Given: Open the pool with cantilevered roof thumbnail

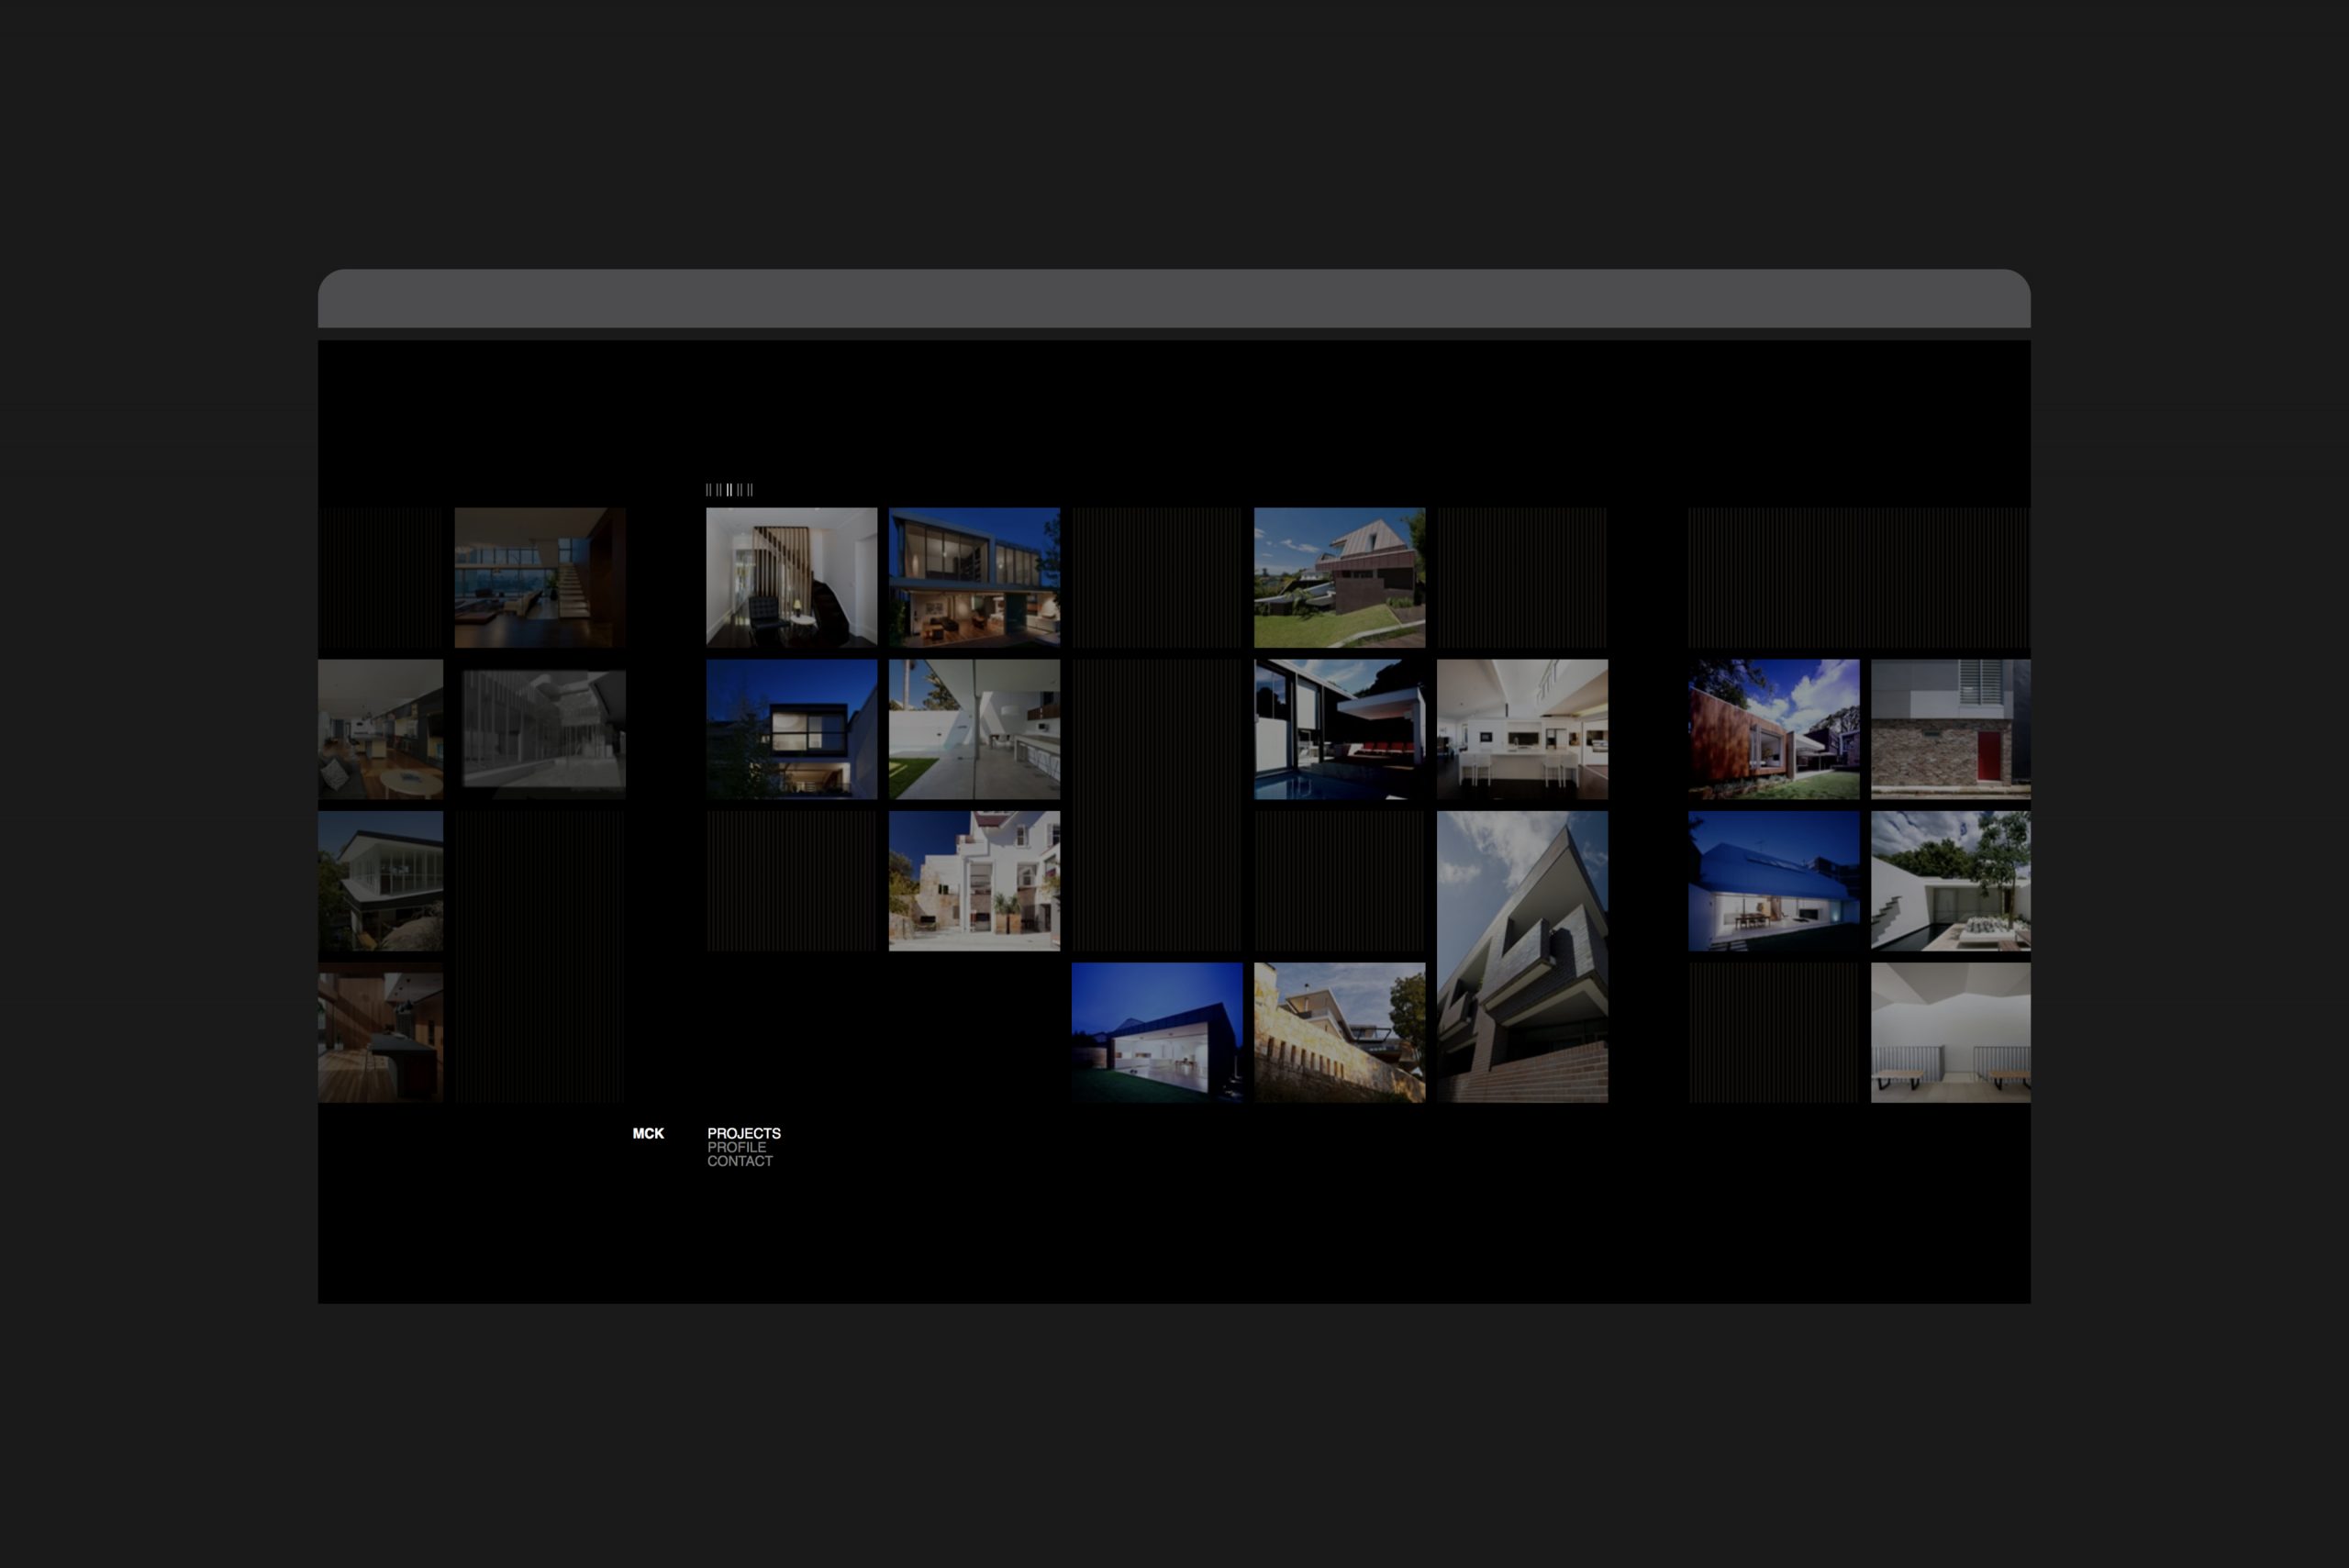Looking at the screenshot, I should pos(1339,729).
